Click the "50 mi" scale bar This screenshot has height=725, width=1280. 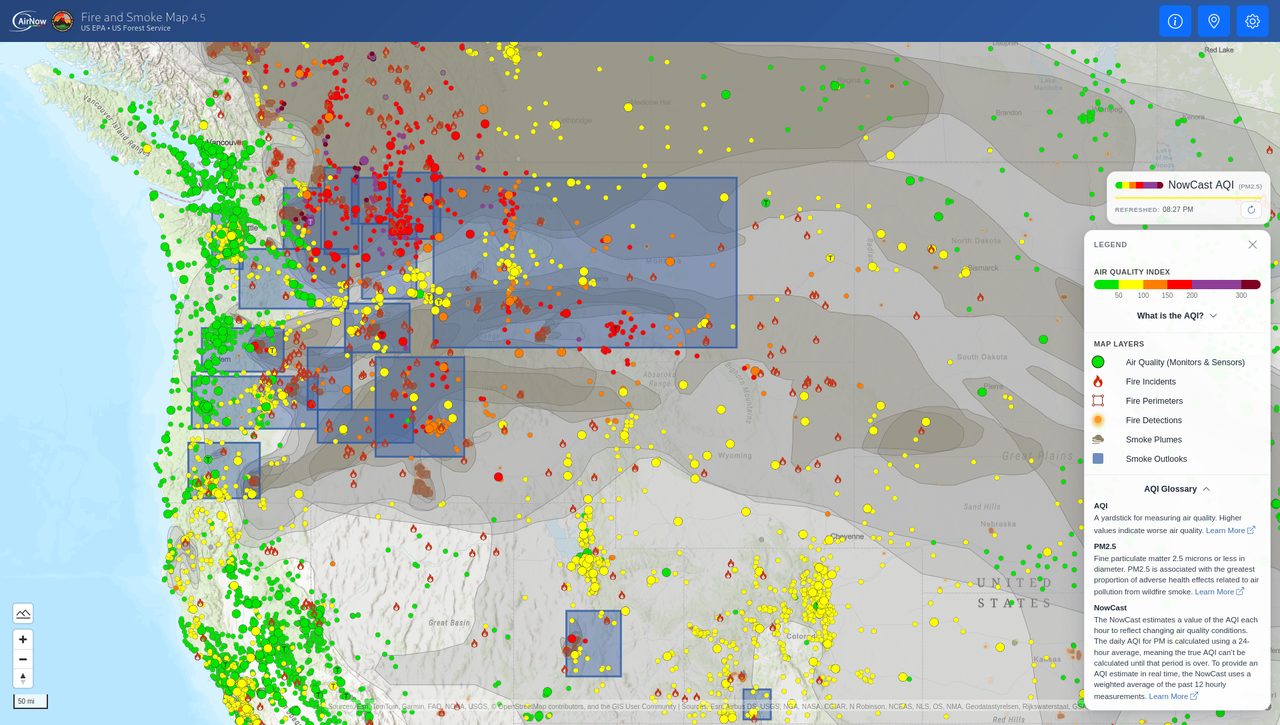(30, 701)
